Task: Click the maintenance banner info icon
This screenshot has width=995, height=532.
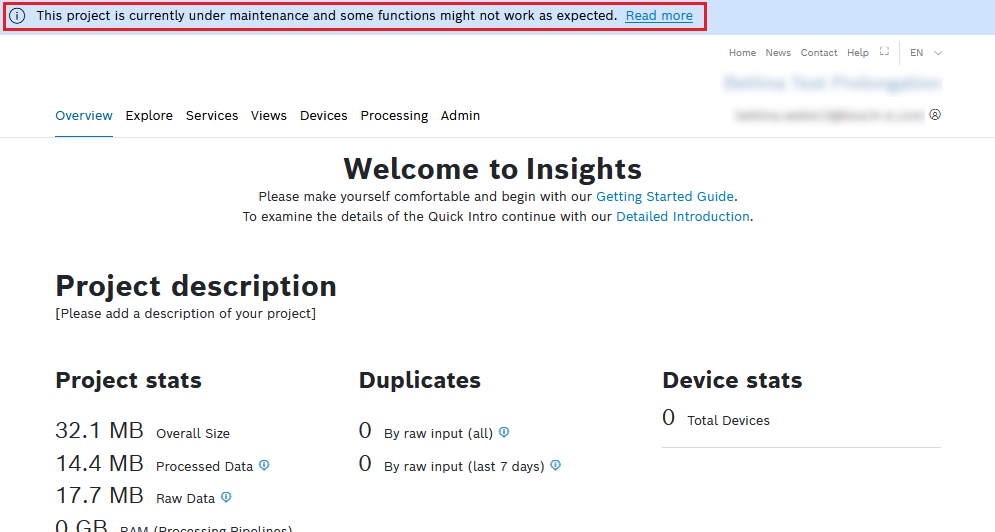Action: click(18, 16)
